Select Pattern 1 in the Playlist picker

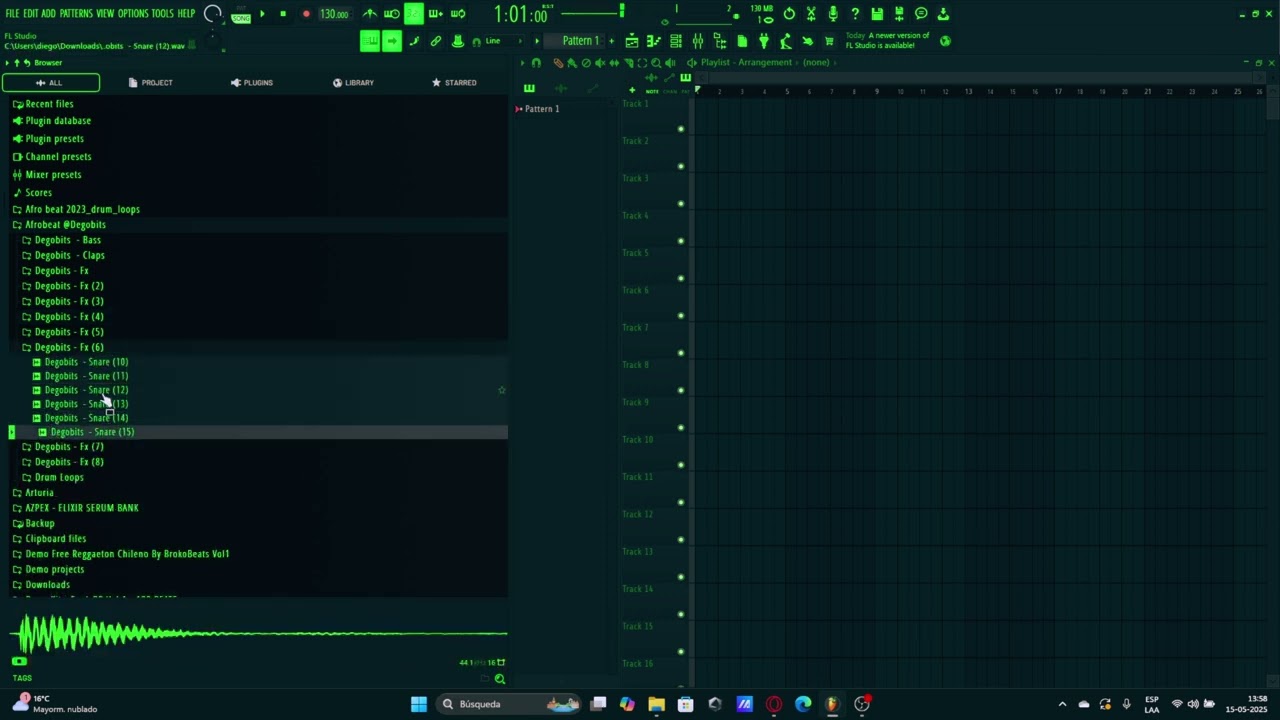tap(541, 109)
